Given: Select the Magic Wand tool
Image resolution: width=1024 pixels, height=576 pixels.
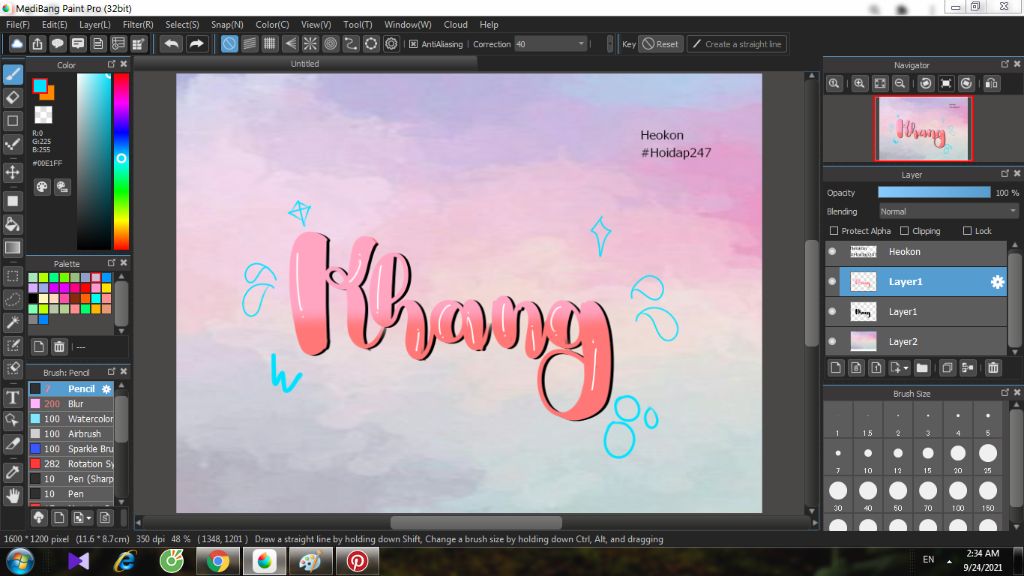Looking at the screenshot, I should tap(12, 322).
